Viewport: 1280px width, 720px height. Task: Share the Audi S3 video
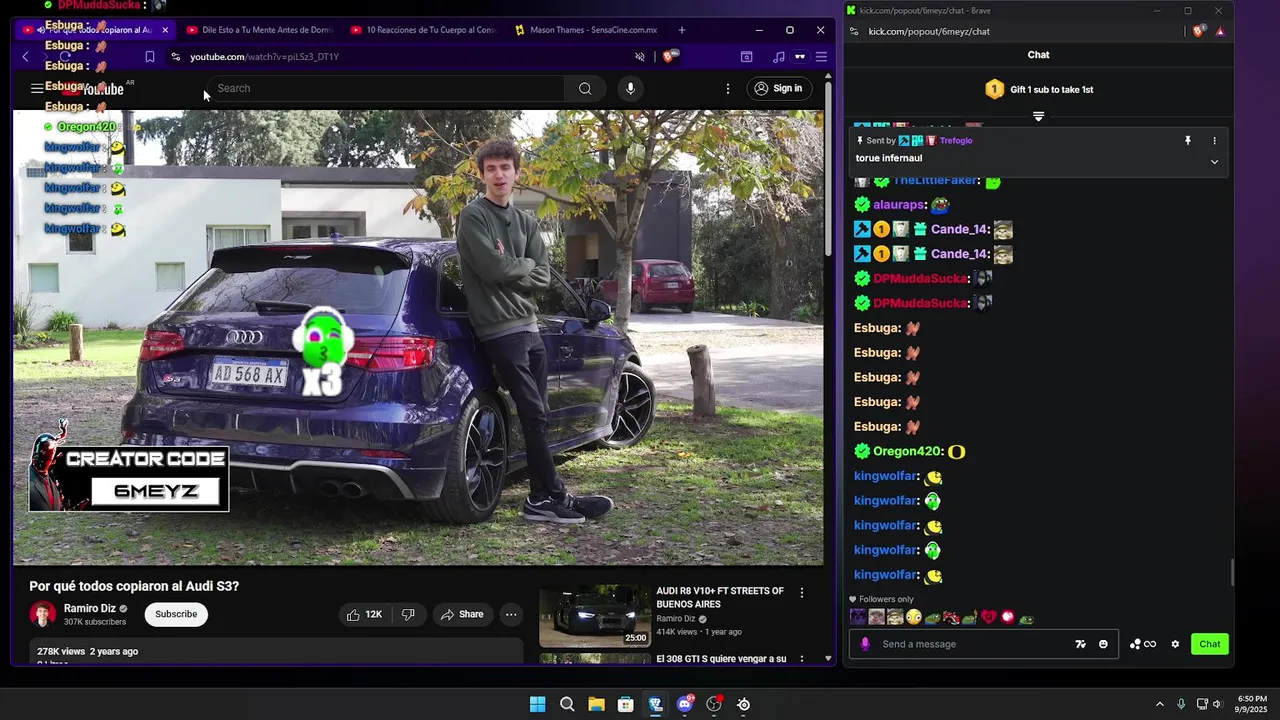(x=462, y=614)
